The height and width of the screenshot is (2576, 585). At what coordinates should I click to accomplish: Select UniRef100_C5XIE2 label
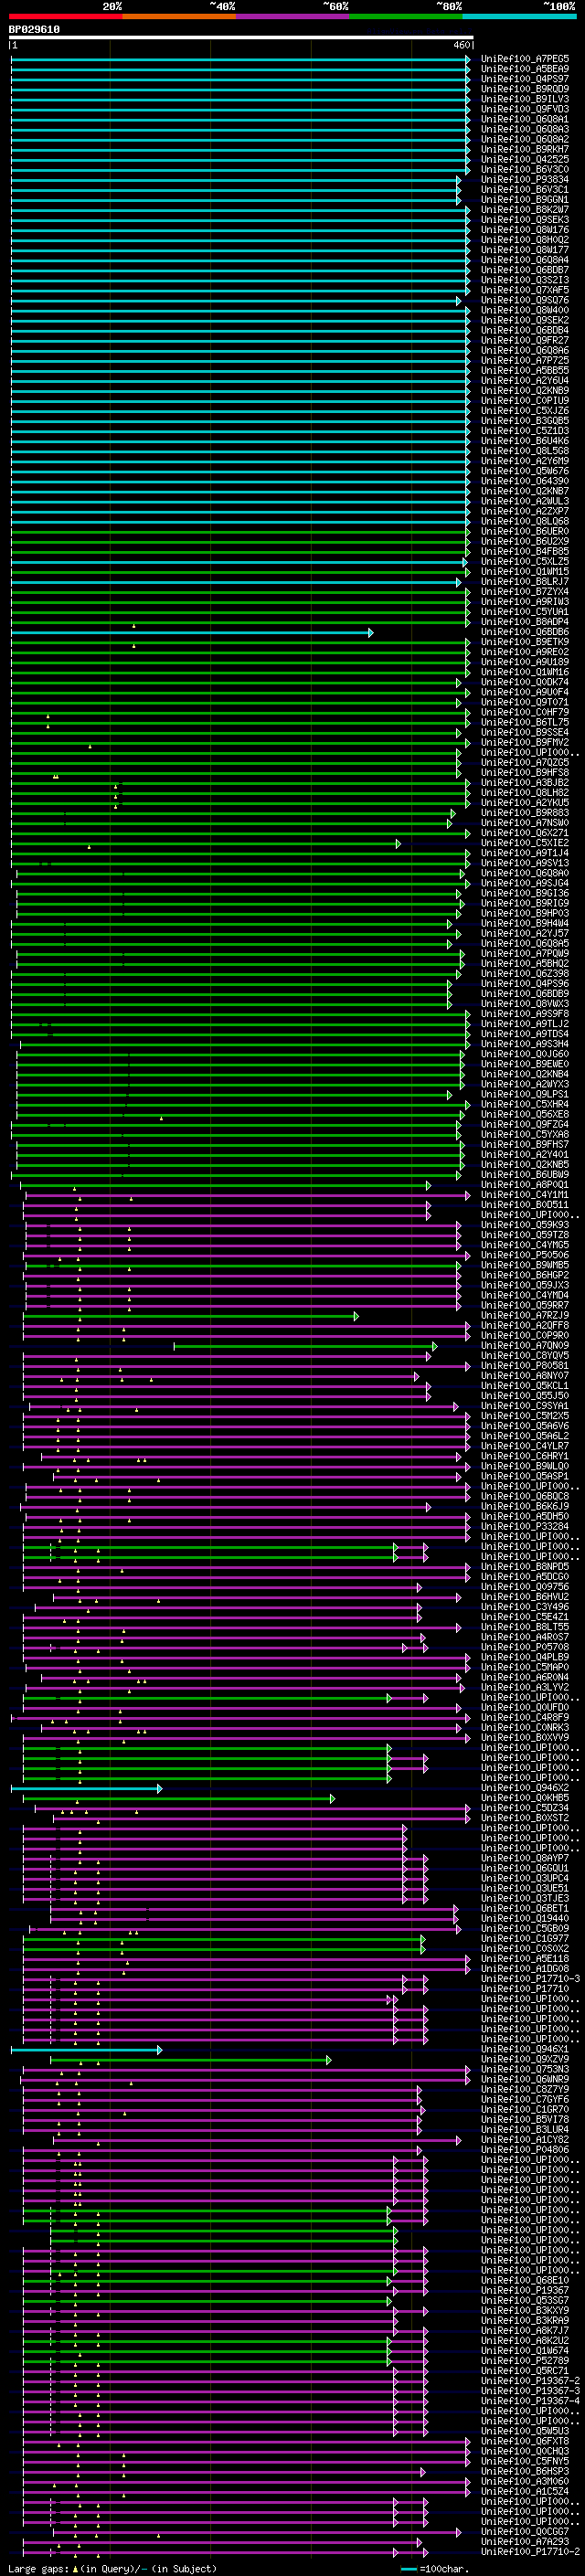[x=525, y=844]
